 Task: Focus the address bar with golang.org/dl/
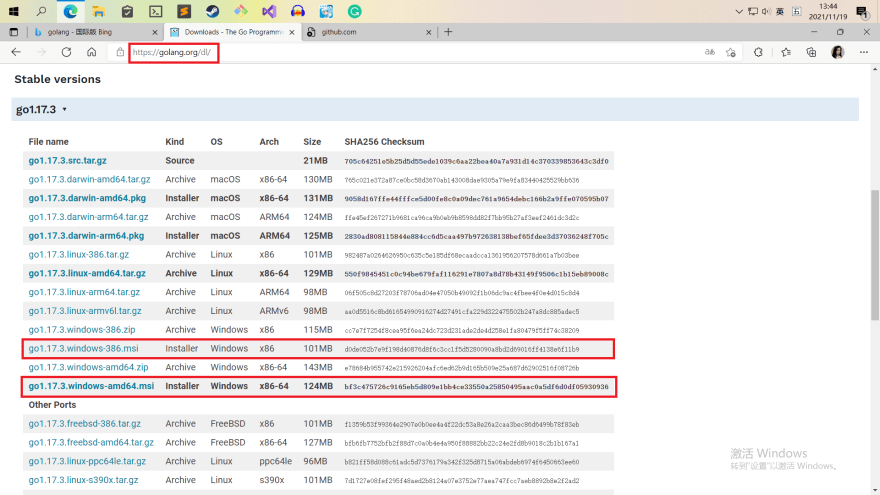(173, 52)
